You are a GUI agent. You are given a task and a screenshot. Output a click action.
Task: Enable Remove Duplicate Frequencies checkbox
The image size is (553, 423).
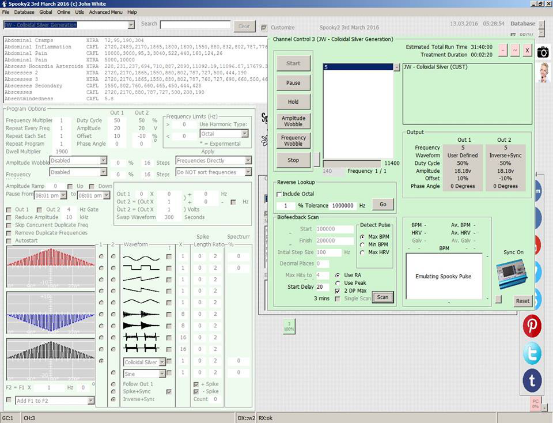(x=9, y=233)
